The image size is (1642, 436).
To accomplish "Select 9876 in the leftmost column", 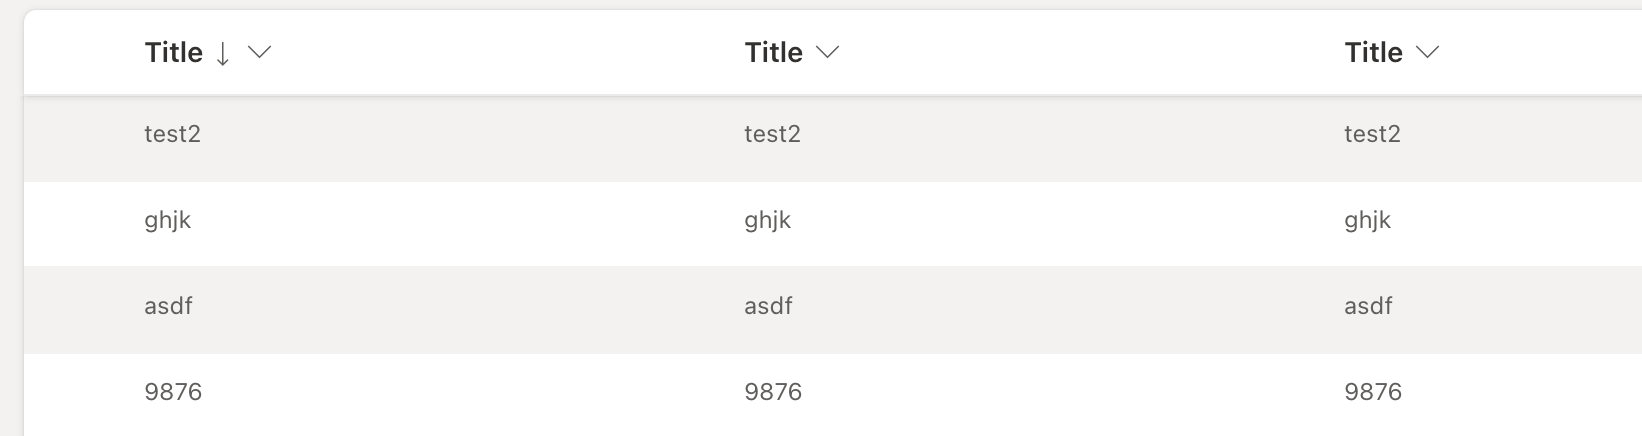I will tap(173, 392).
